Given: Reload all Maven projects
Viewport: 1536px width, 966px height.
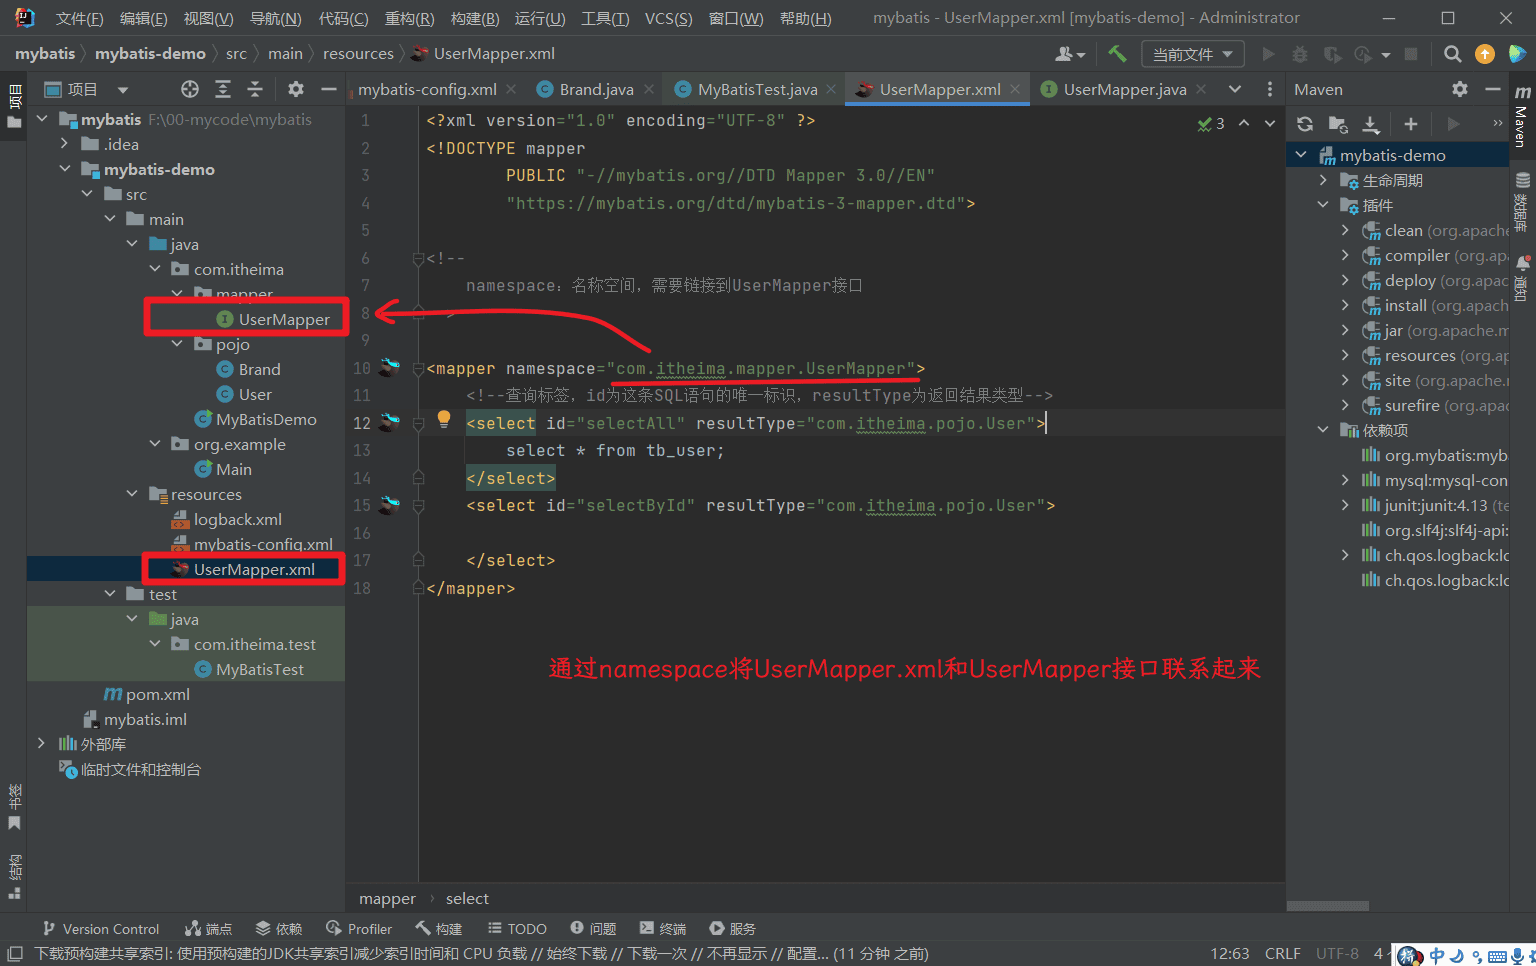Looking at the screenshot, I should [x=1305, y=124].
